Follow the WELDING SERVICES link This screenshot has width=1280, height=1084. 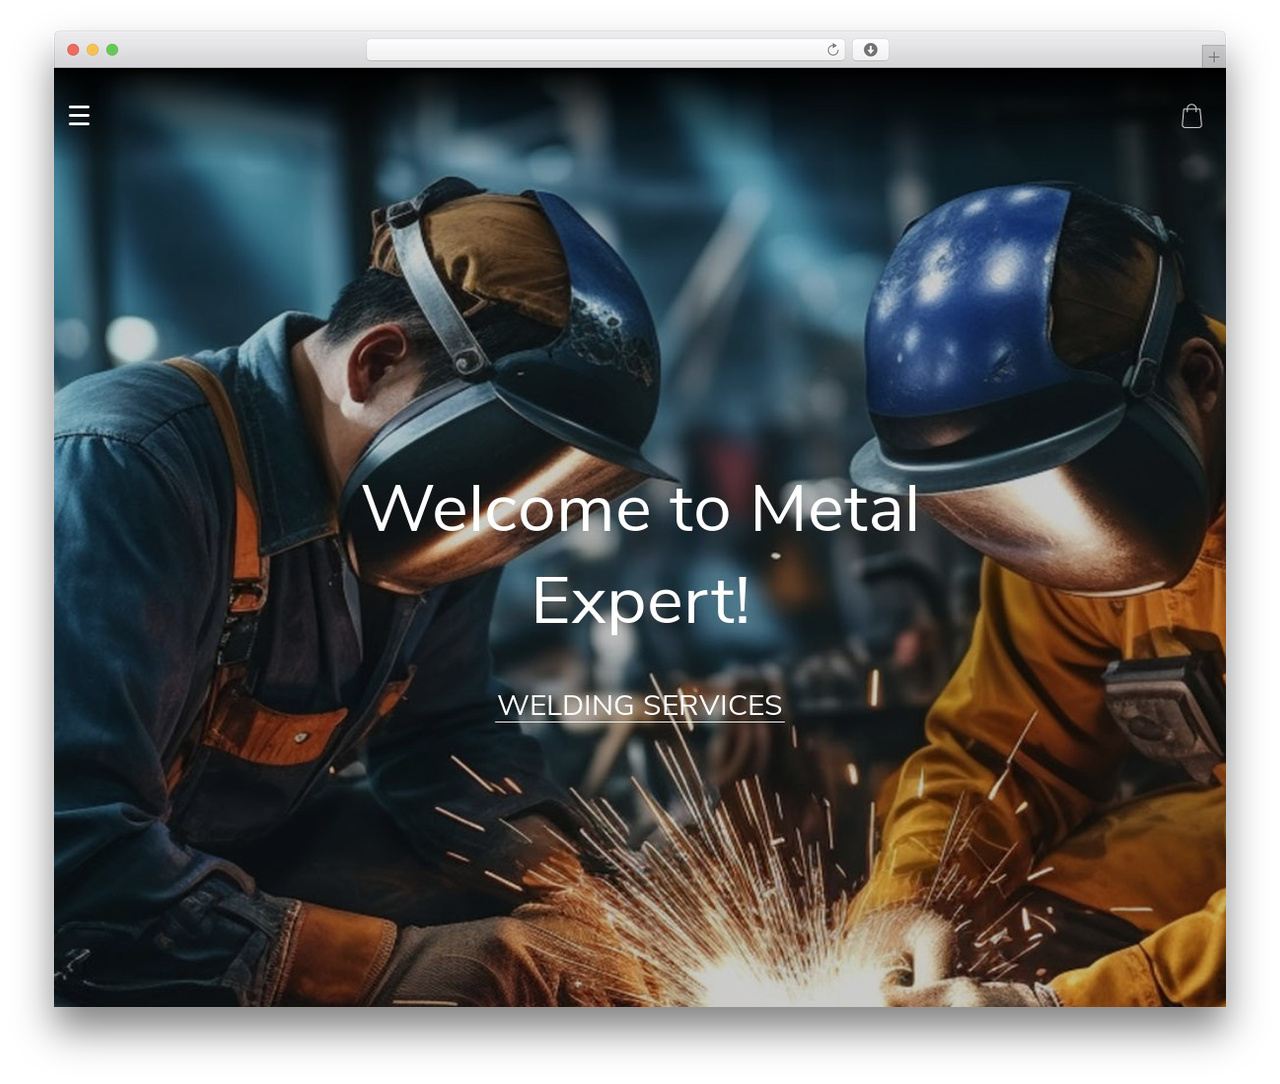coord(640,705)
